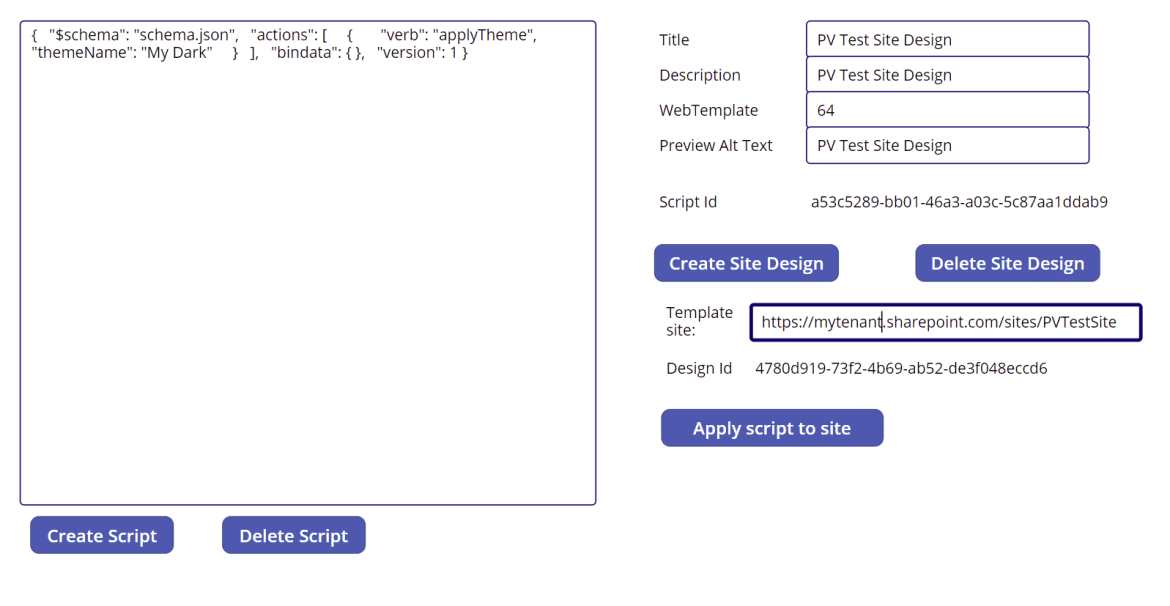The image size is (1170, 606).
Task: Focus the Description input field
Action: (947, 75)
